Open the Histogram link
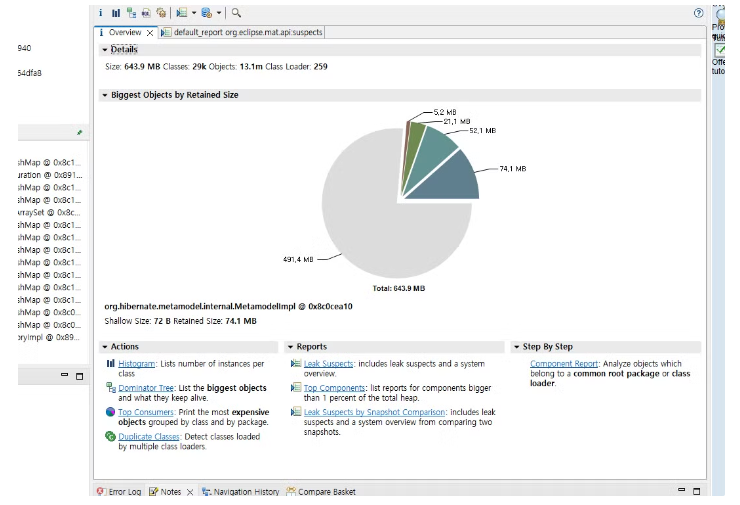The height and width of the screenshot is (505, 740). 136,363
